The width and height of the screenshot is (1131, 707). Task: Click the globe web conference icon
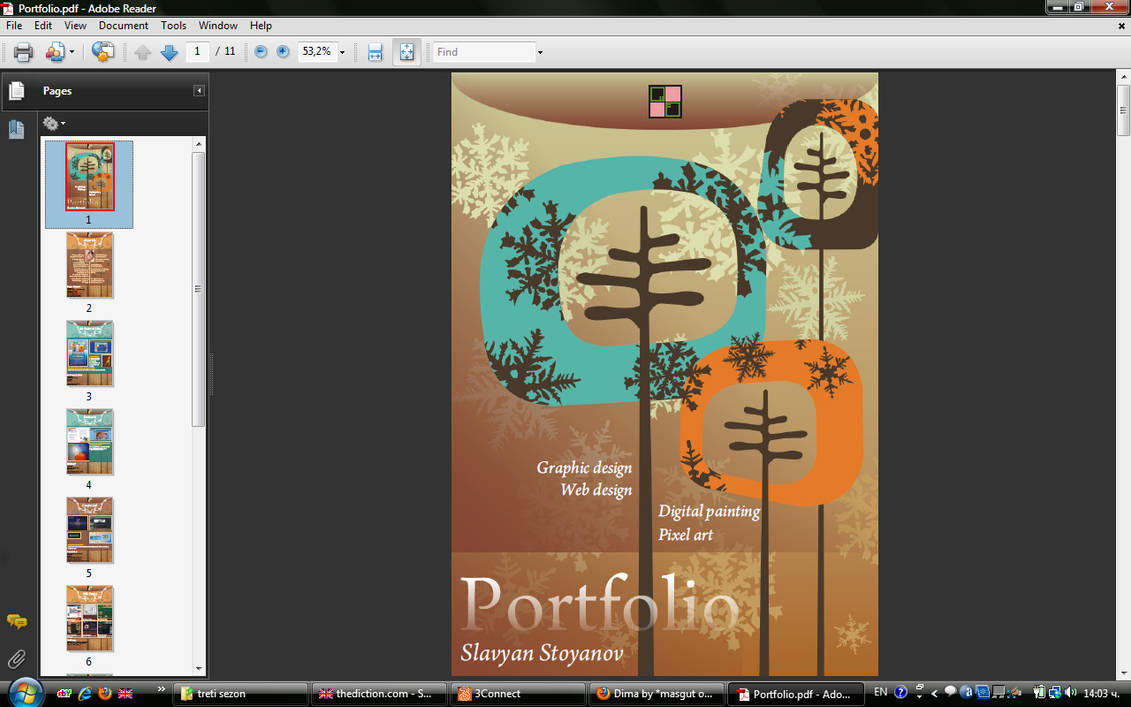[102, 52]
